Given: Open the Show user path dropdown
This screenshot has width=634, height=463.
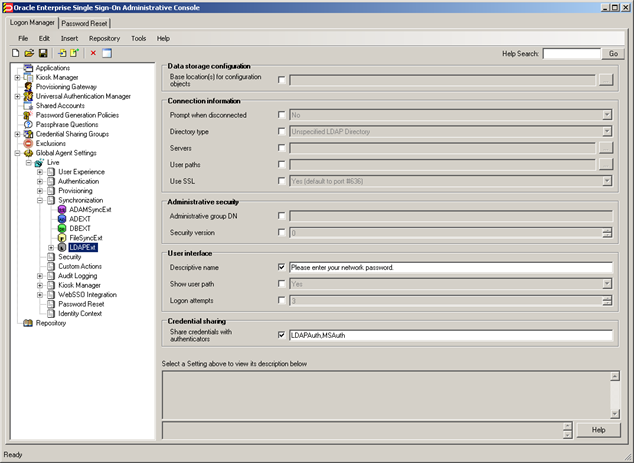Looking at the screenshot, I should click(x=607, y=284).
